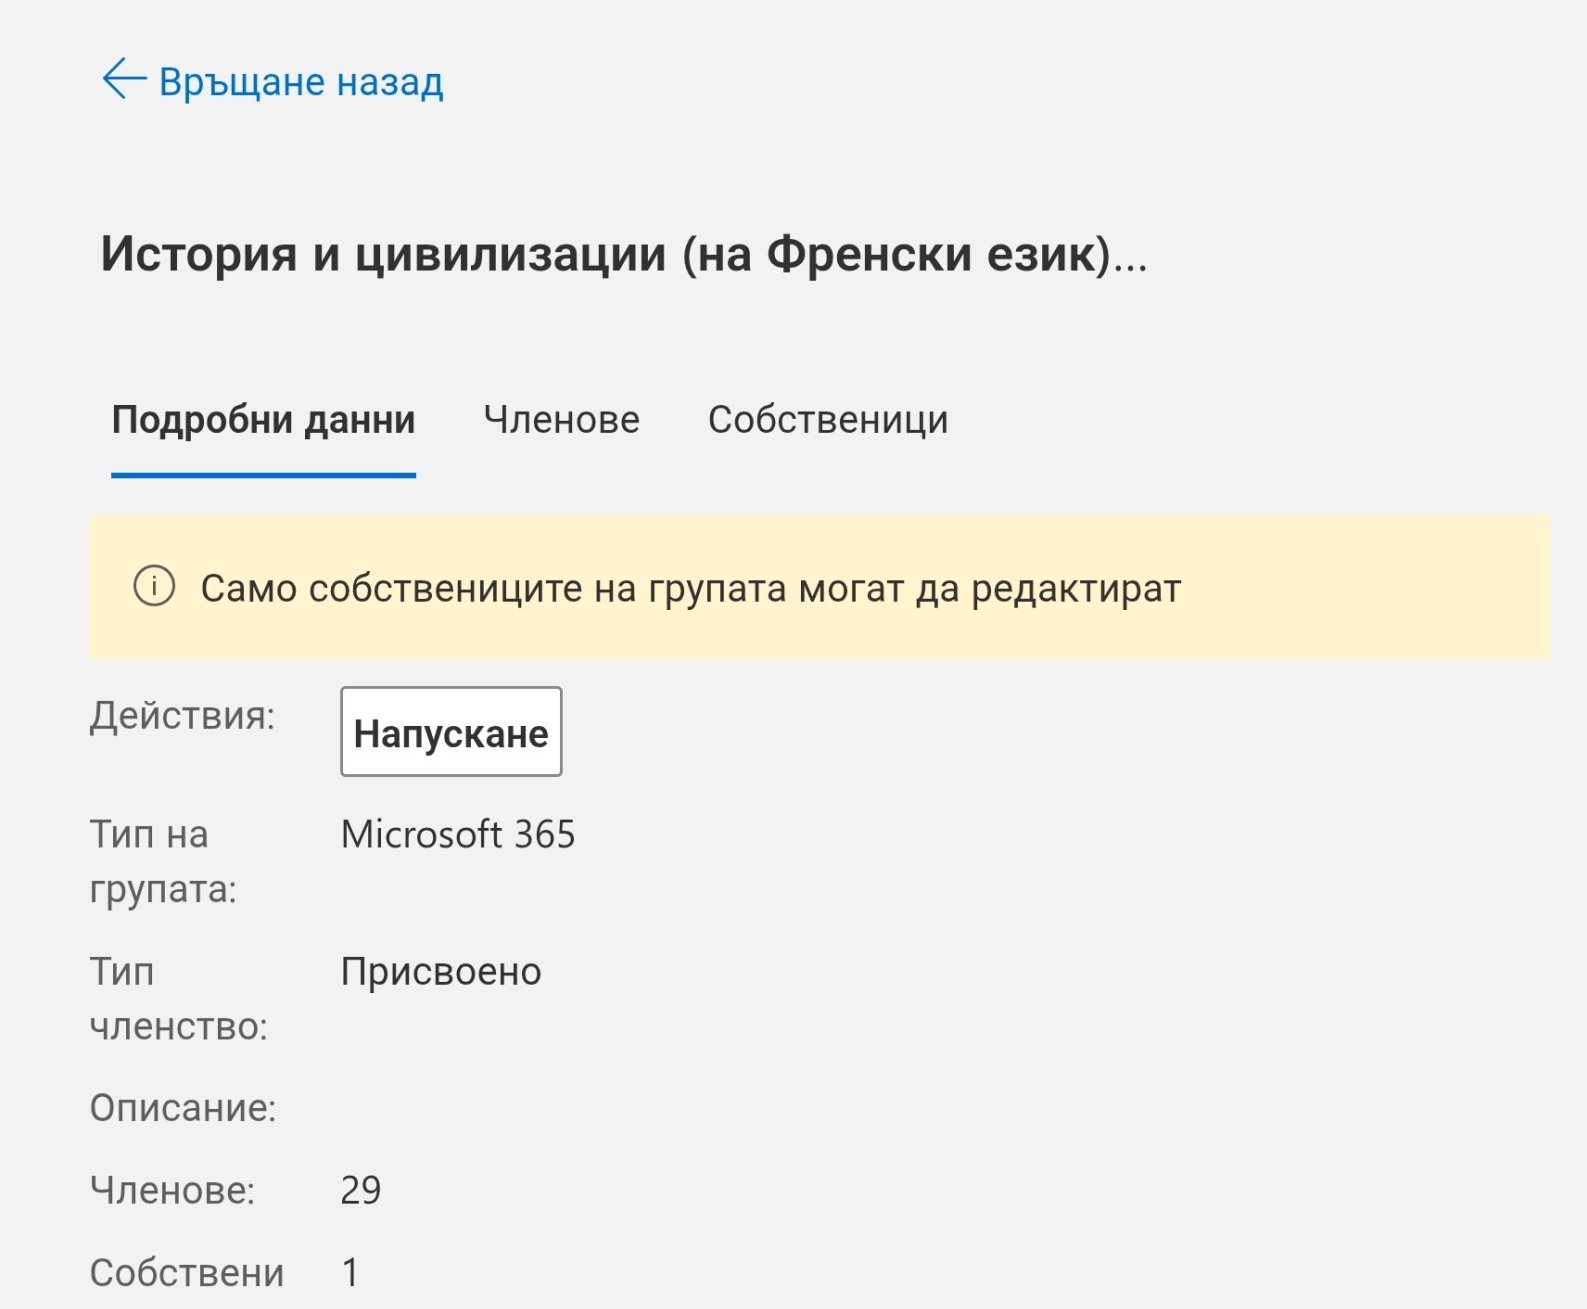
Task: Click the "Собствени" field label at bottom
Action: pyautogui.click(x=187, y=1273)
